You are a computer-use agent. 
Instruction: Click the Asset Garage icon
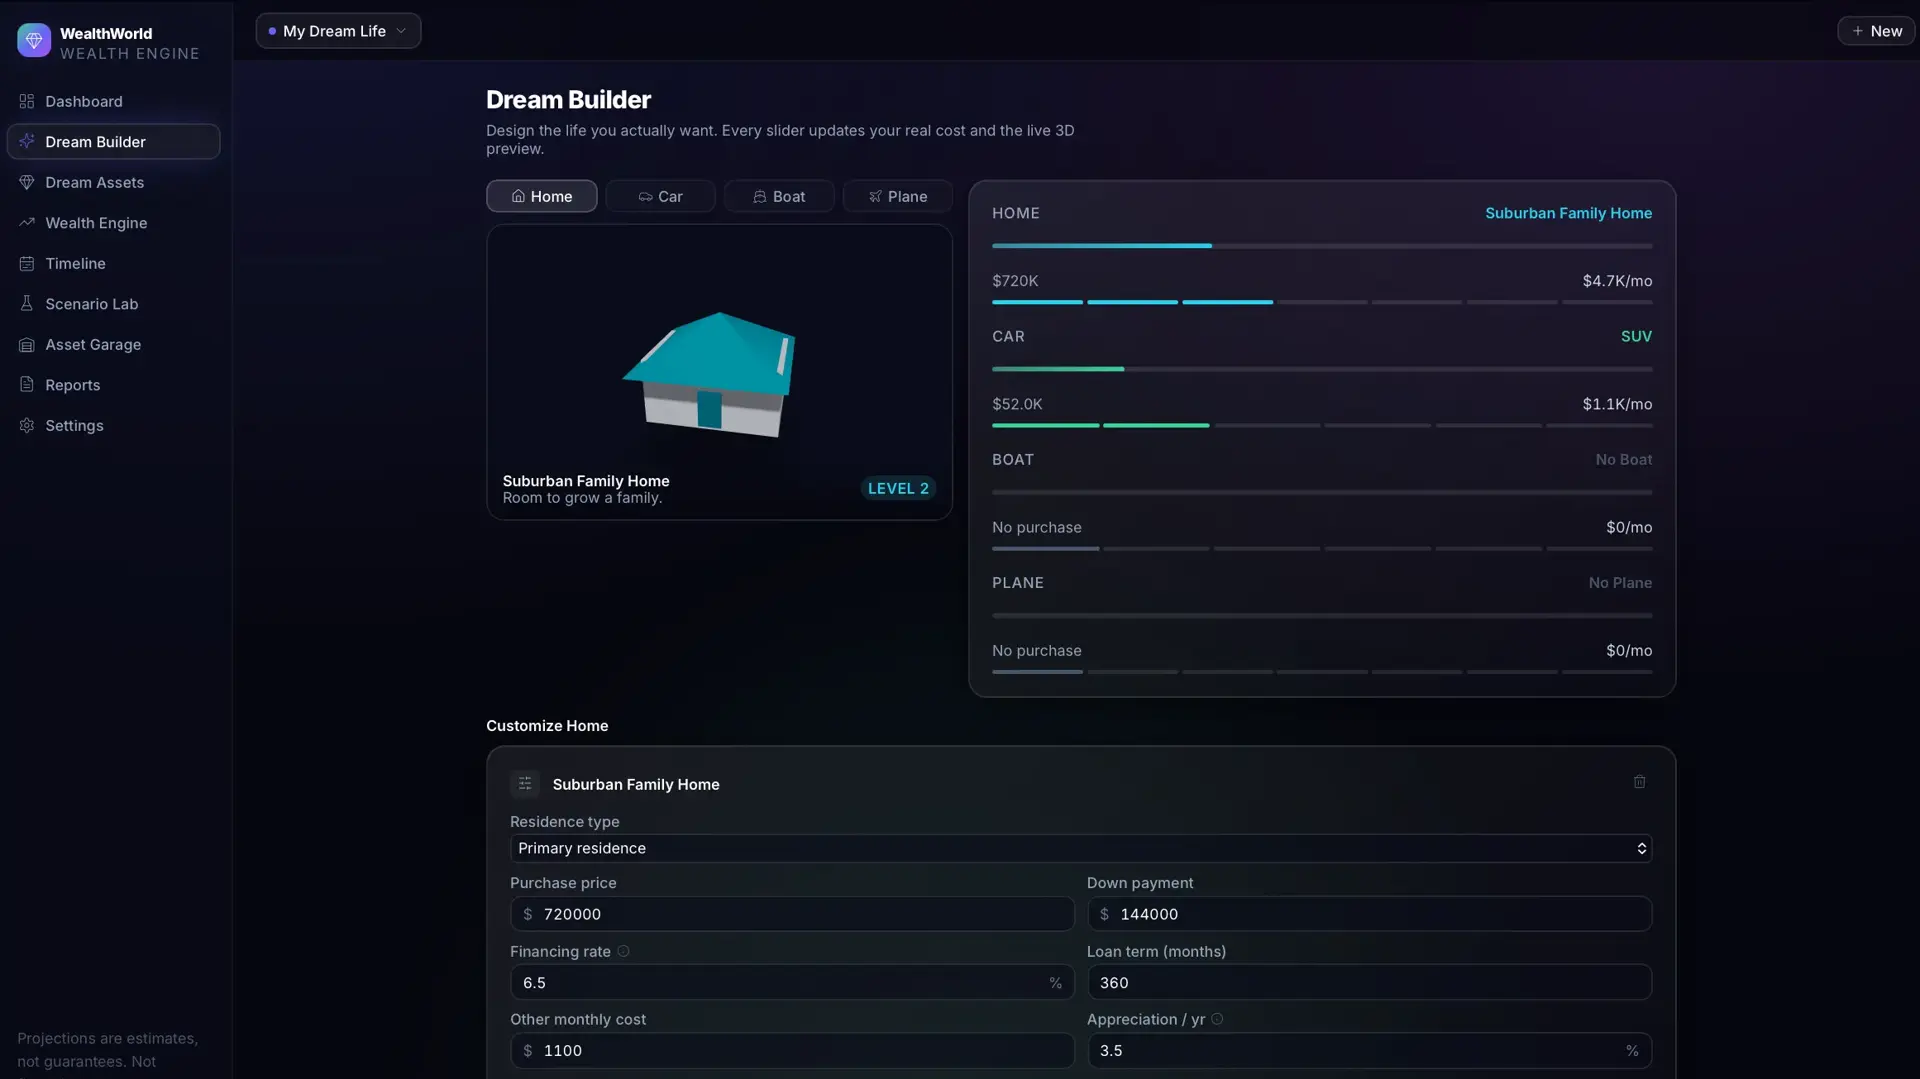tap(27, 344)
